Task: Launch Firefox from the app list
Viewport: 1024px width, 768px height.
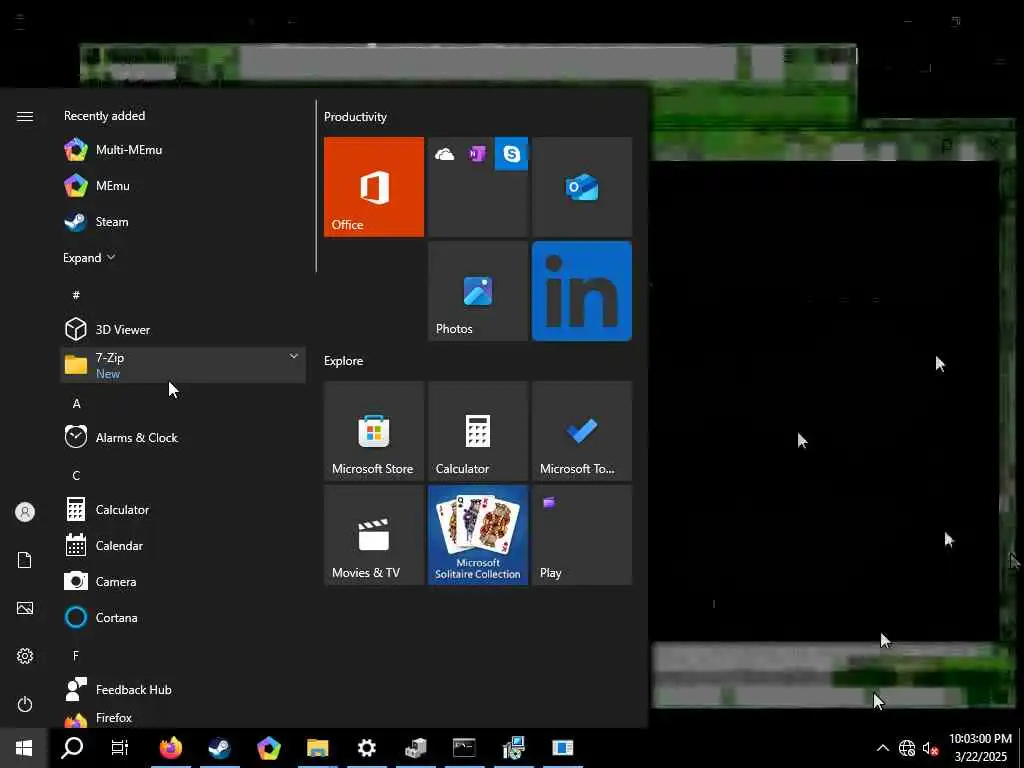Action: click(183, 718)
